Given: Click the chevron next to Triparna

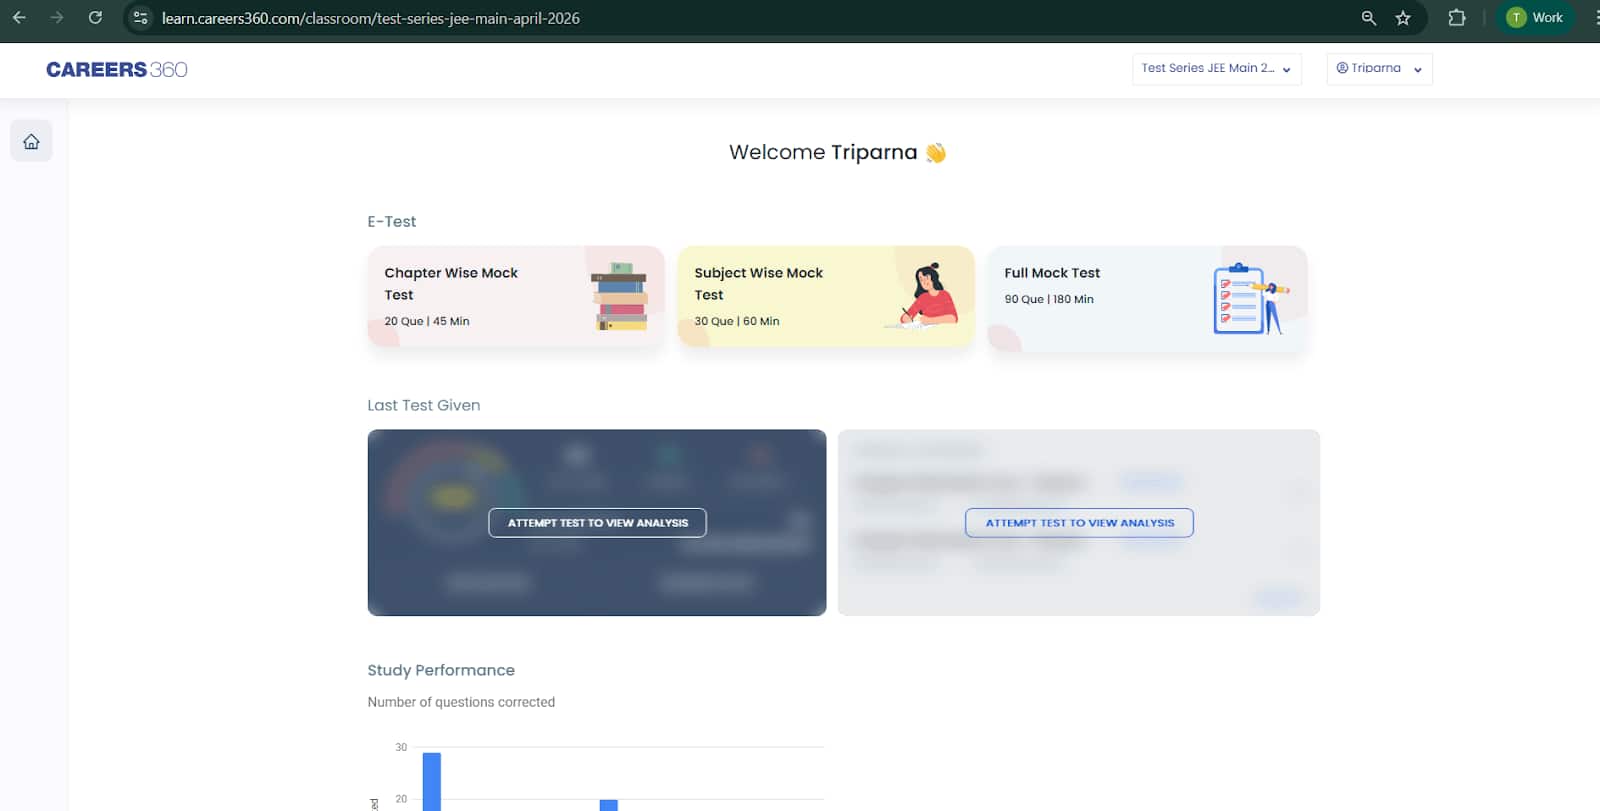Looking at the screenshot, I should 1418,70.
